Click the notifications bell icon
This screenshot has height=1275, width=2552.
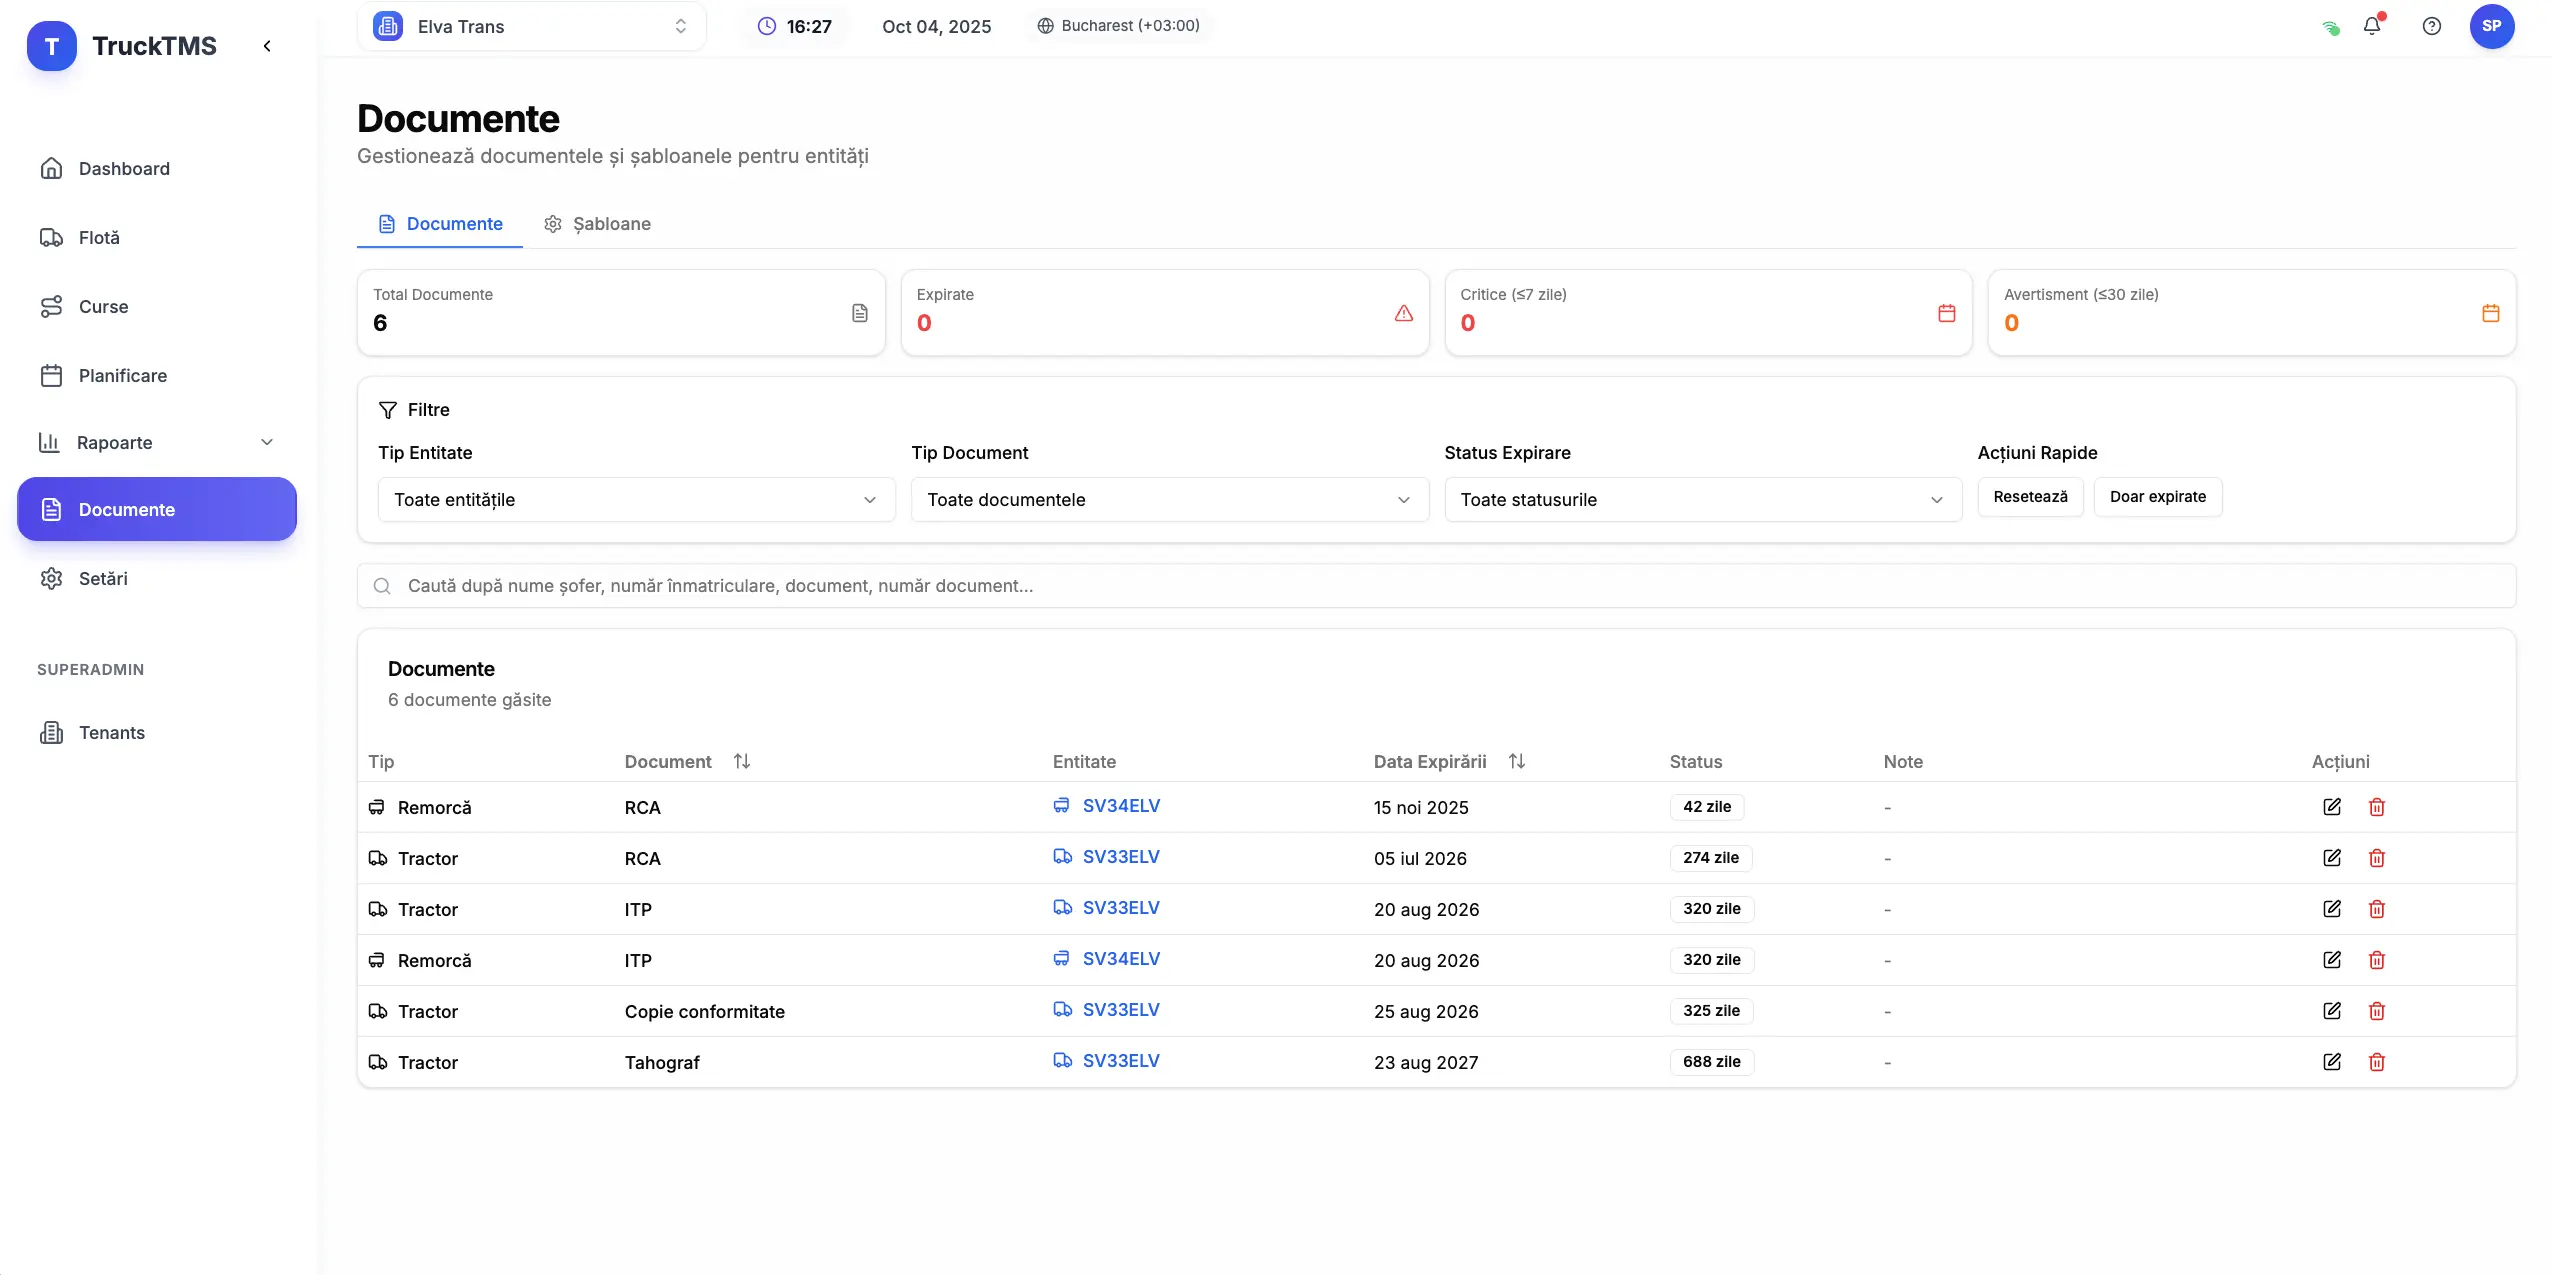2371,26
